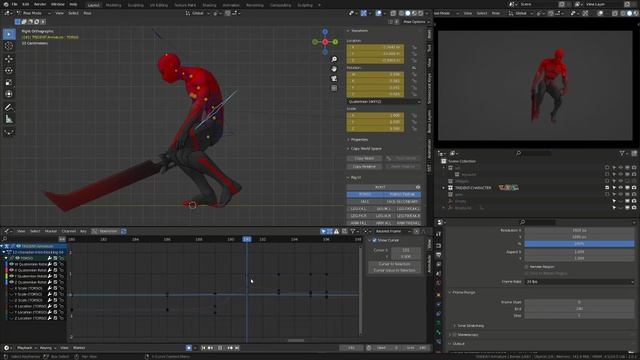
Task: Toggle eye on X Quaternion Rotation channel
Action: coord(11,270)
